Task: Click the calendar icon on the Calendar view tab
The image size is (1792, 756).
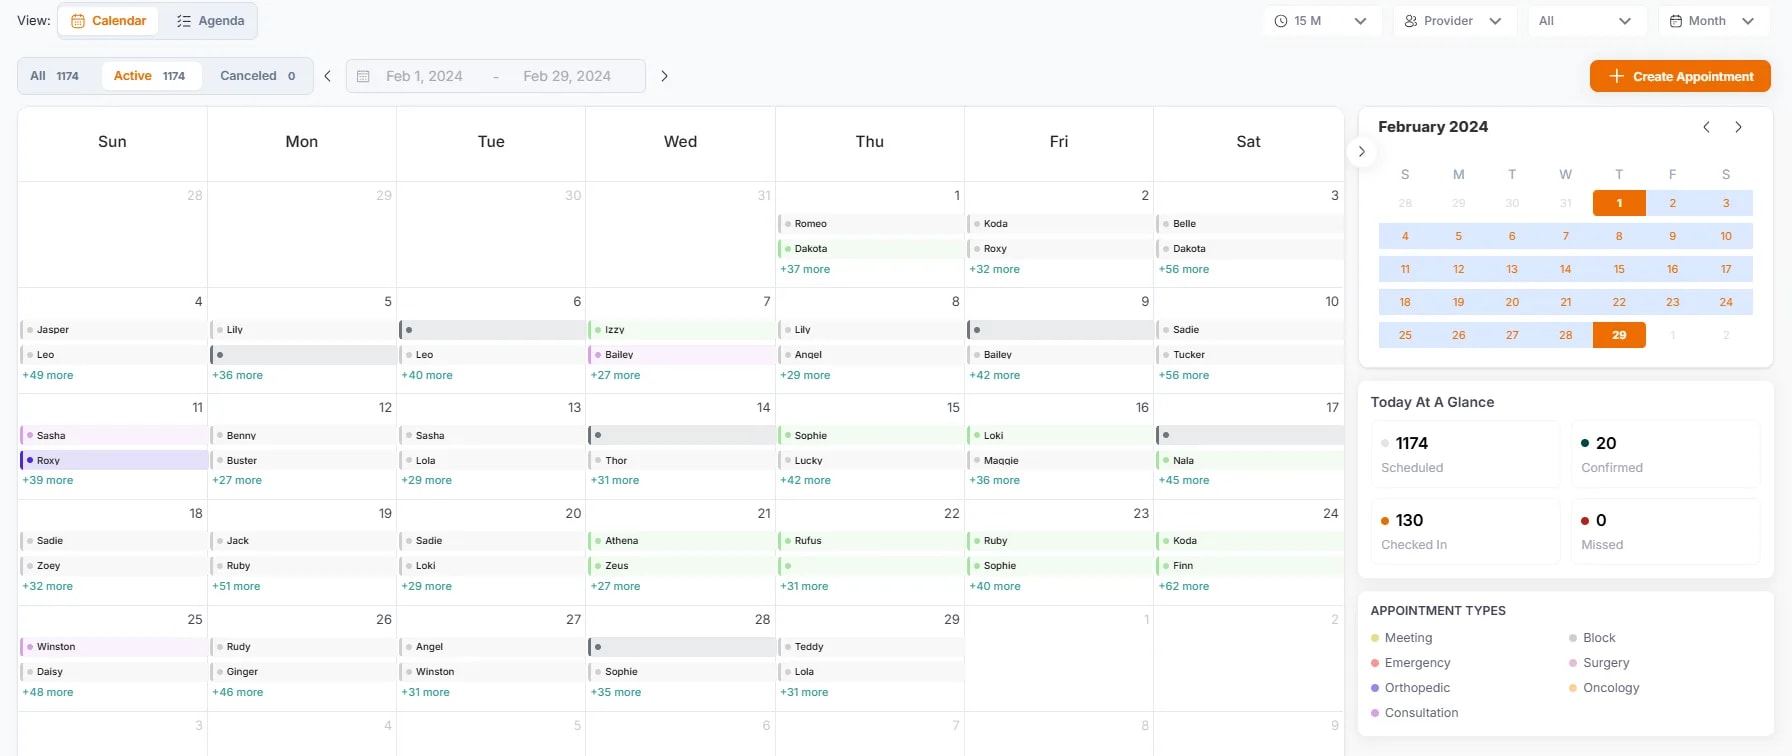Action: [x=78, y=21]
